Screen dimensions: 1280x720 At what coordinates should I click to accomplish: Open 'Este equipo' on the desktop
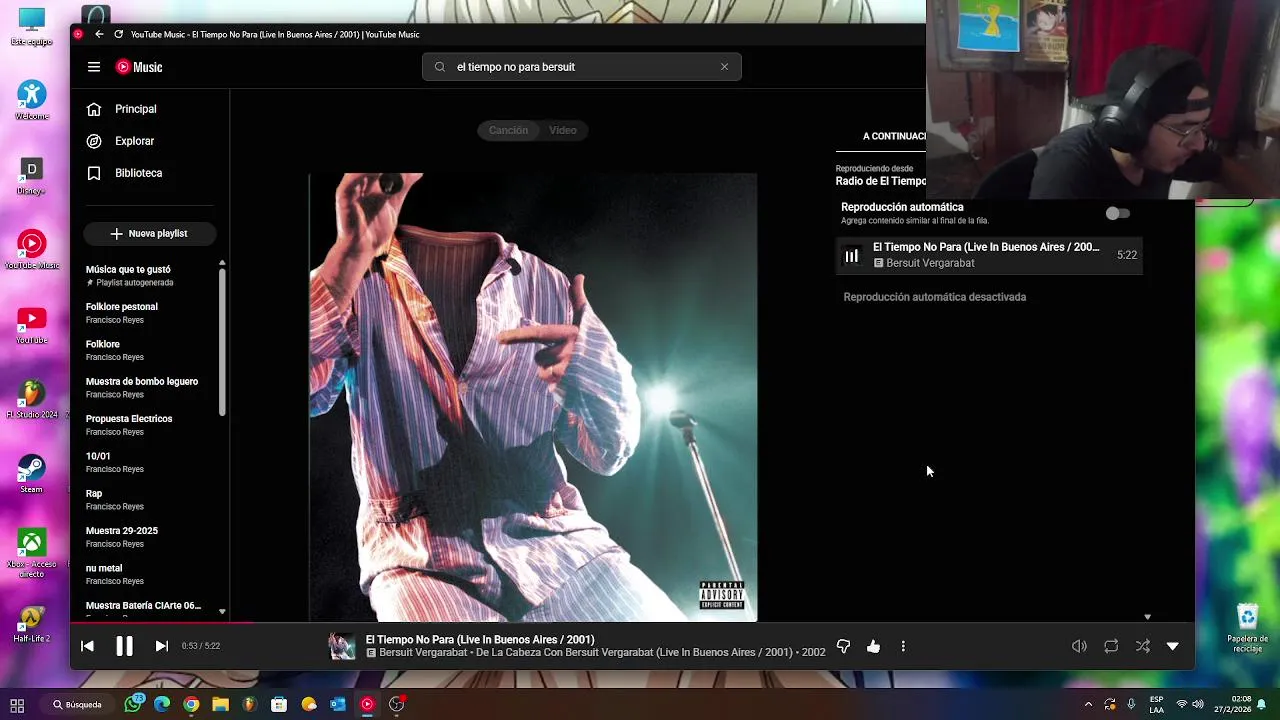(x=32, y=27)
